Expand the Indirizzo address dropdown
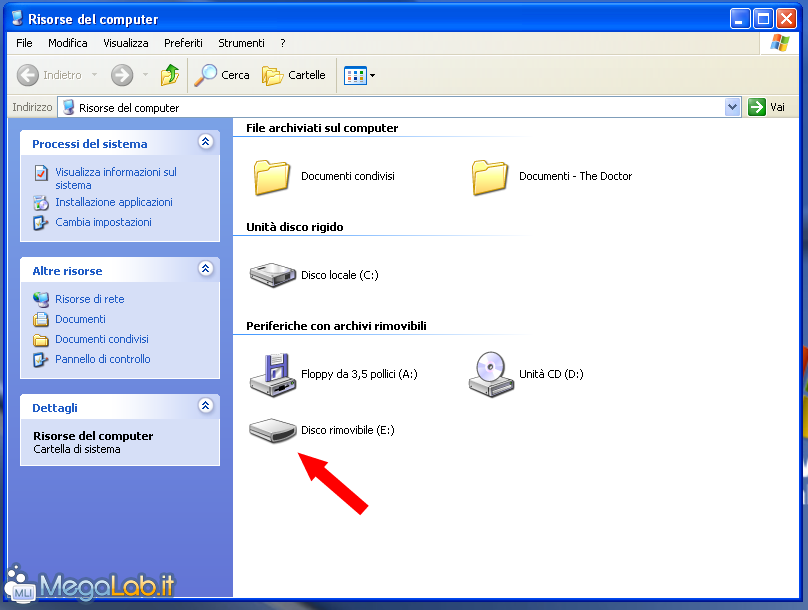808x610 pixels. coord(732,107)
